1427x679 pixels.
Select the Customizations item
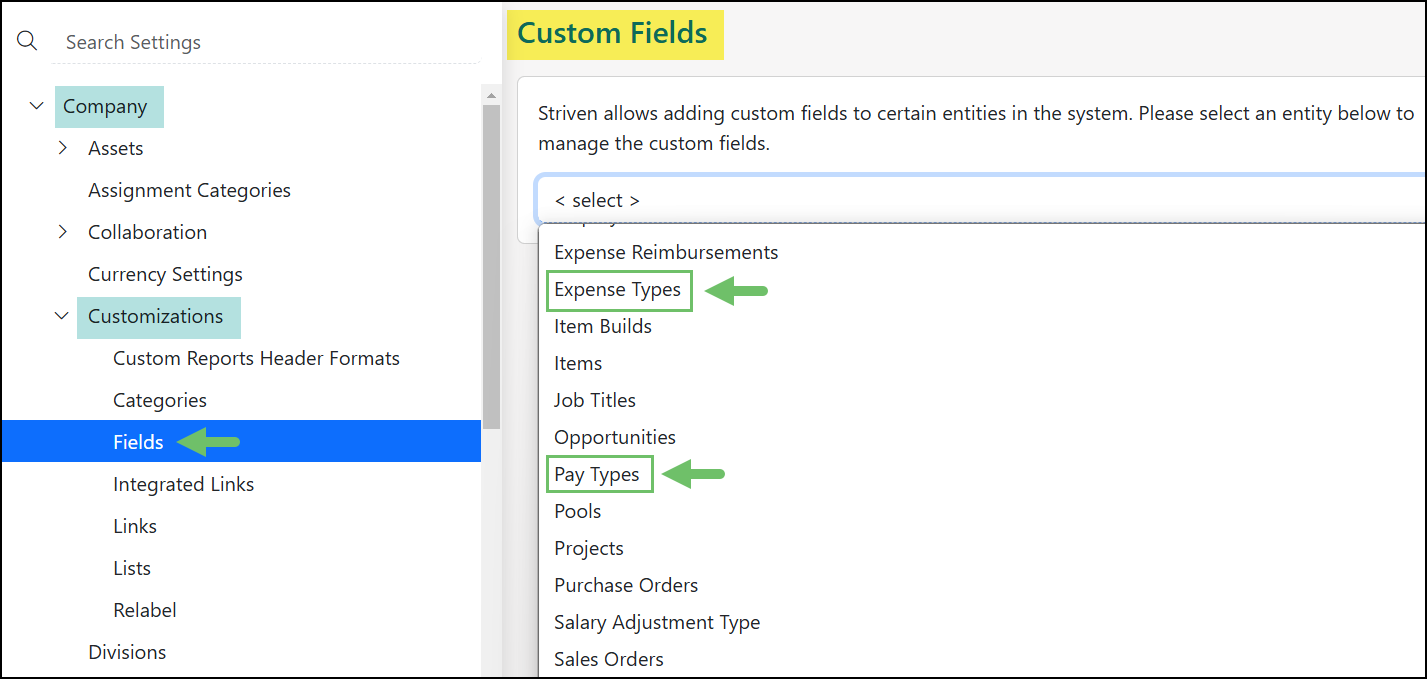[156, 316]
